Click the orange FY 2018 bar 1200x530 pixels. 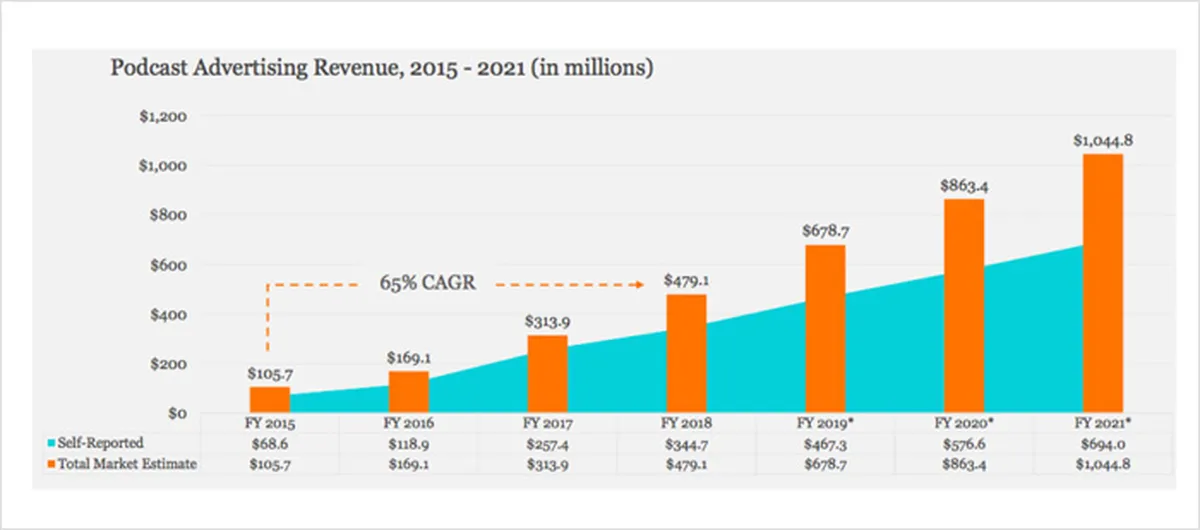[686, 354]
